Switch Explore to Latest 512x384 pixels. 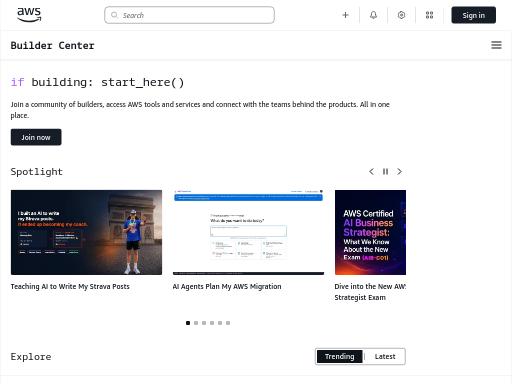click(385, 356)
